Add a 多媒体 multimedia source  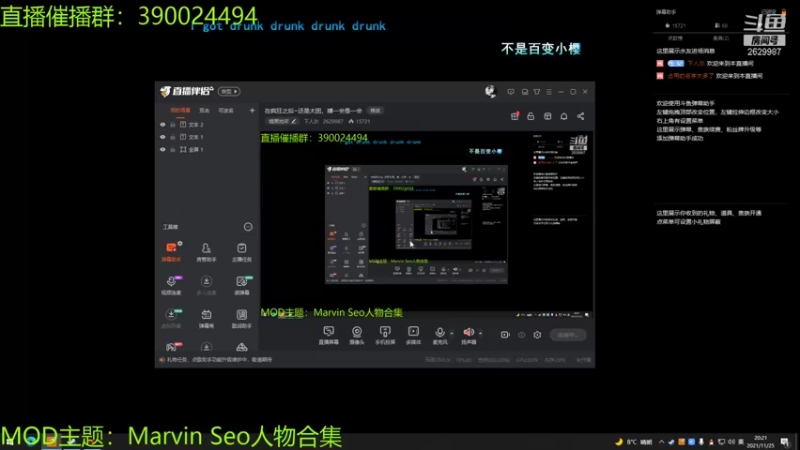point(413,335)
